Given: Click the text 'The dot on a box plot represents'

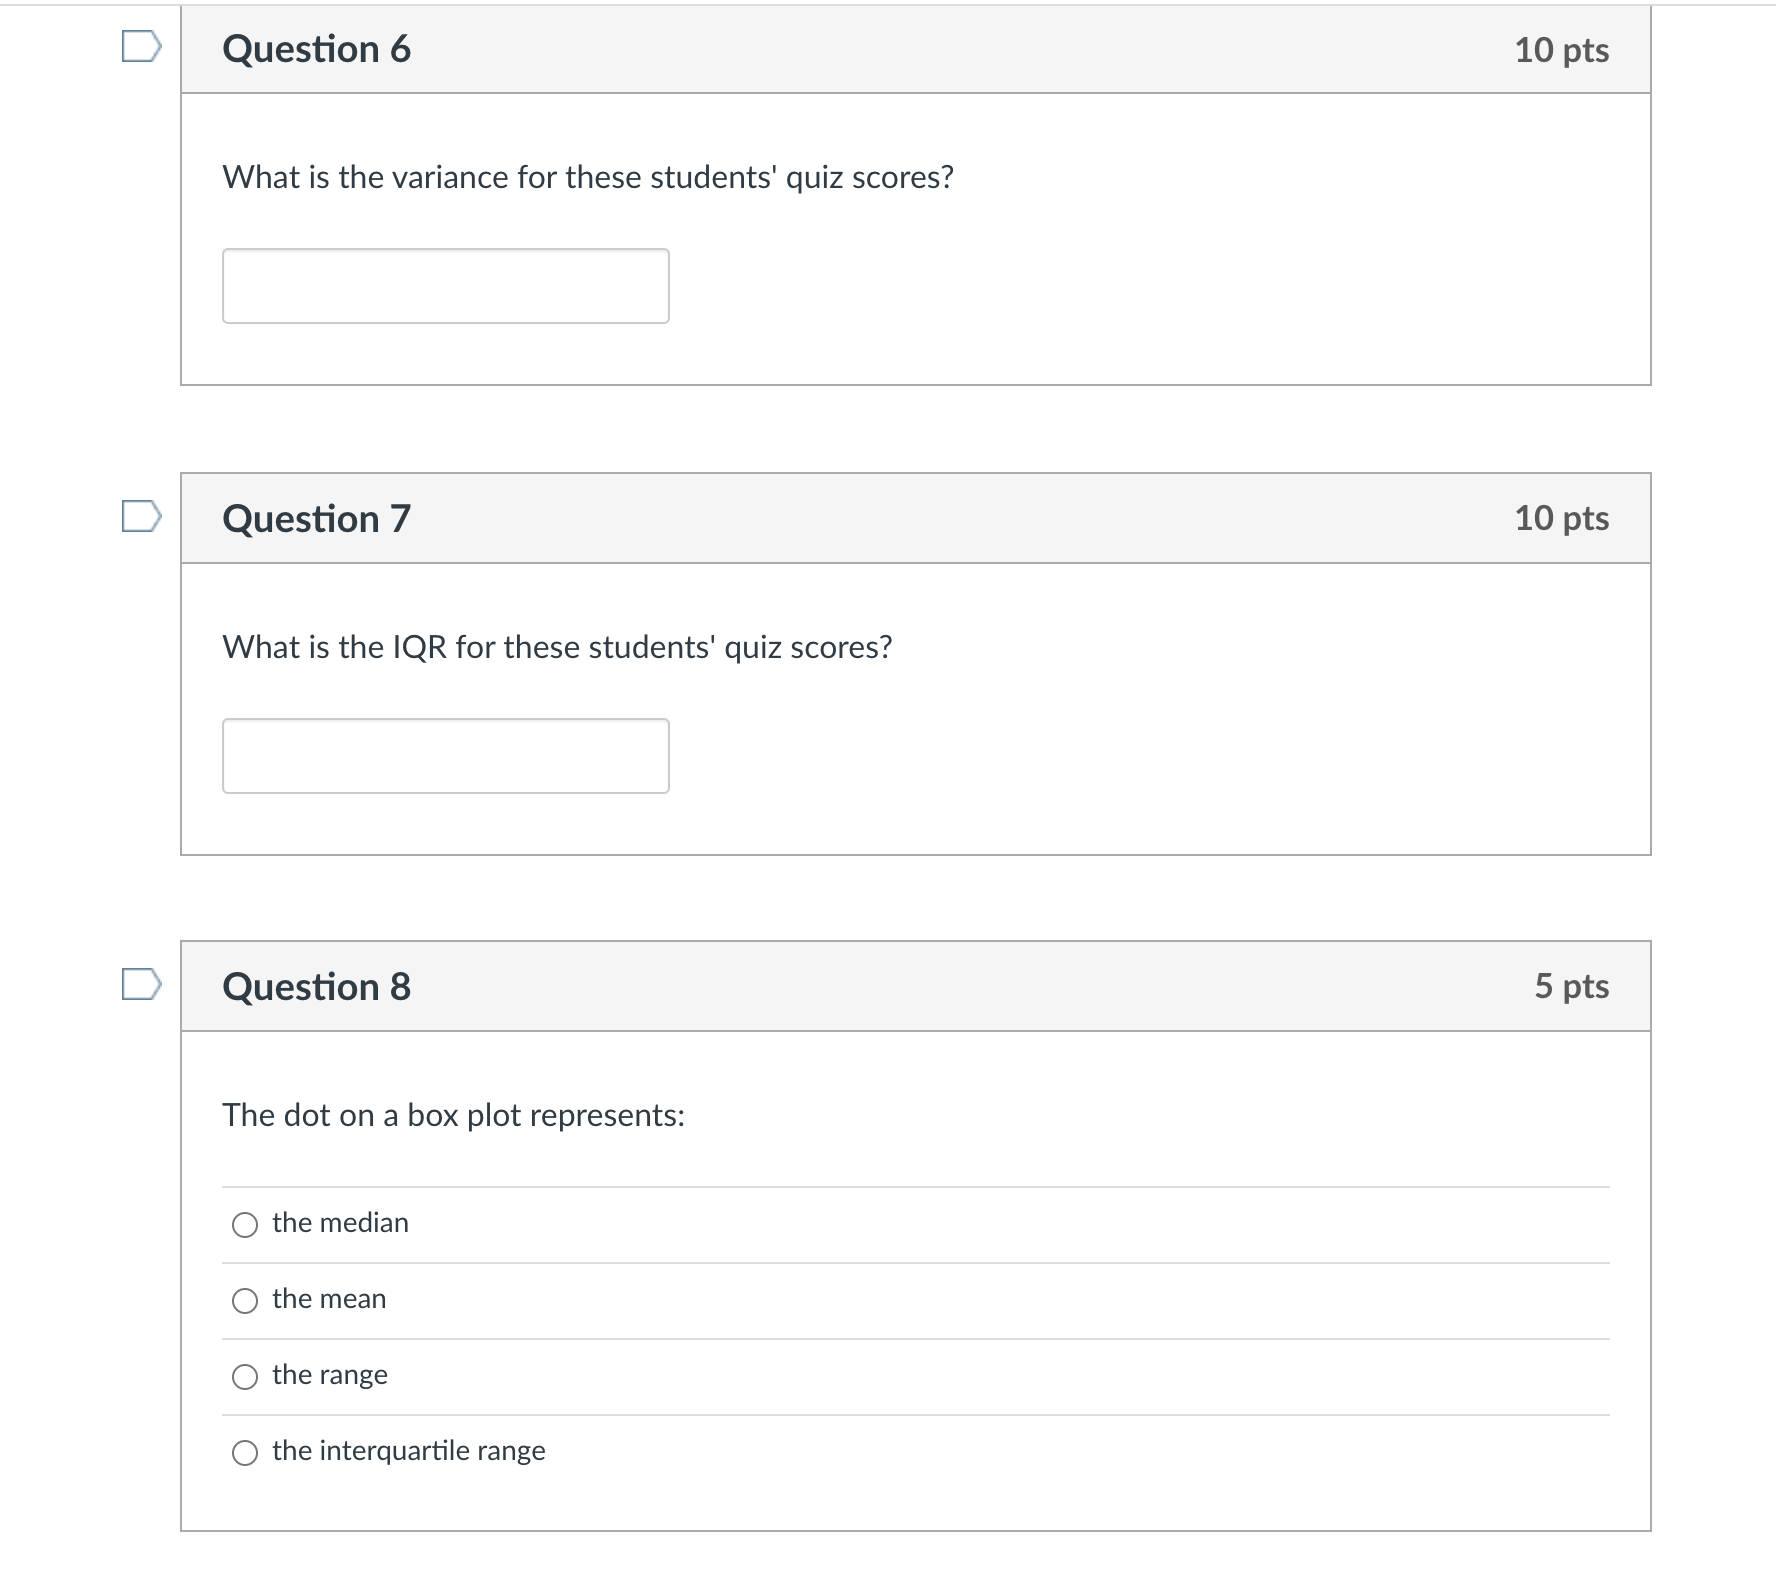Looking at the screenshot, I should tap(452, 1114).
